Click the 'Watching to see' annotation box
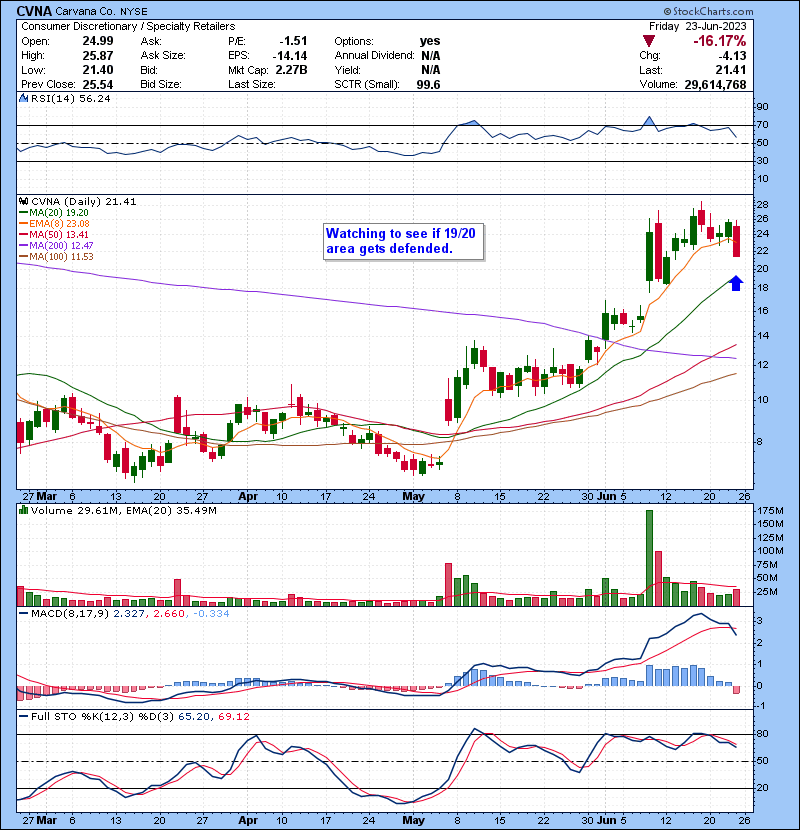This screenshot has width=800, height=830. pyautogui.click(x=404, y=241)
